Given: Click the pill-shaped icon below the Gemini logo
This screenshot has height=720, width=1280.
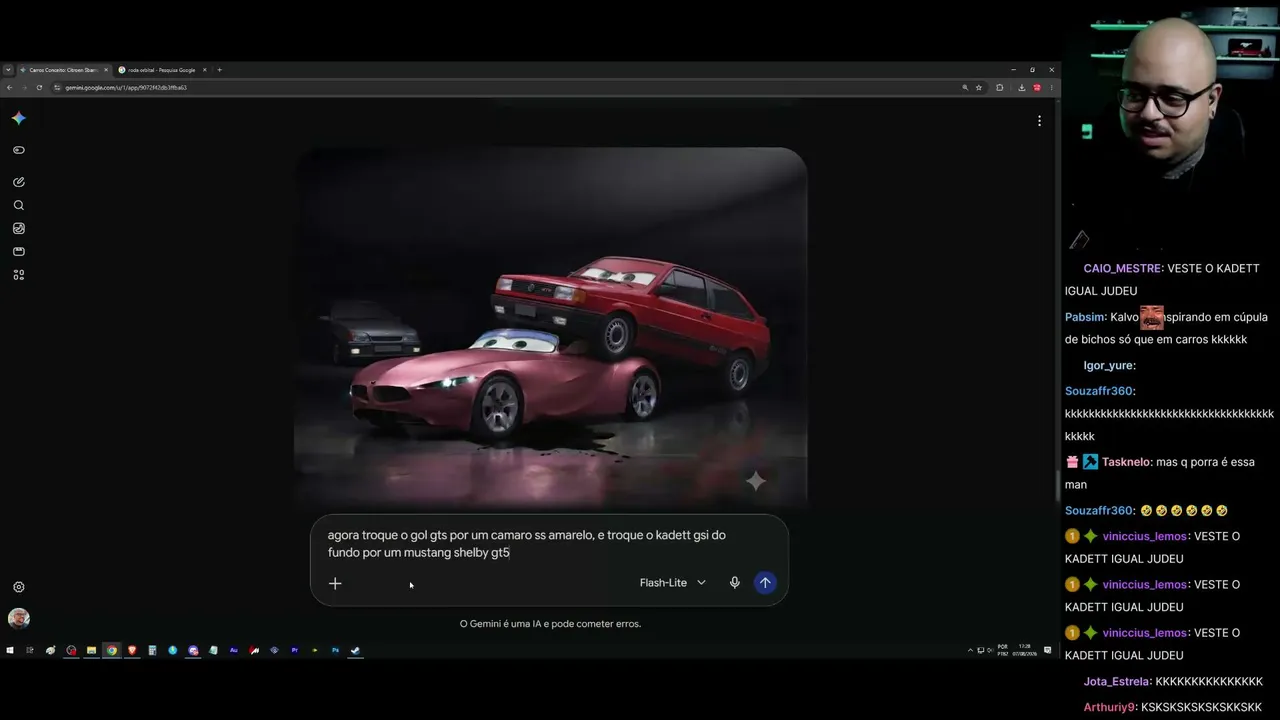Looking at the screenshot, I should pyautogui.click(x=18, y=150).
